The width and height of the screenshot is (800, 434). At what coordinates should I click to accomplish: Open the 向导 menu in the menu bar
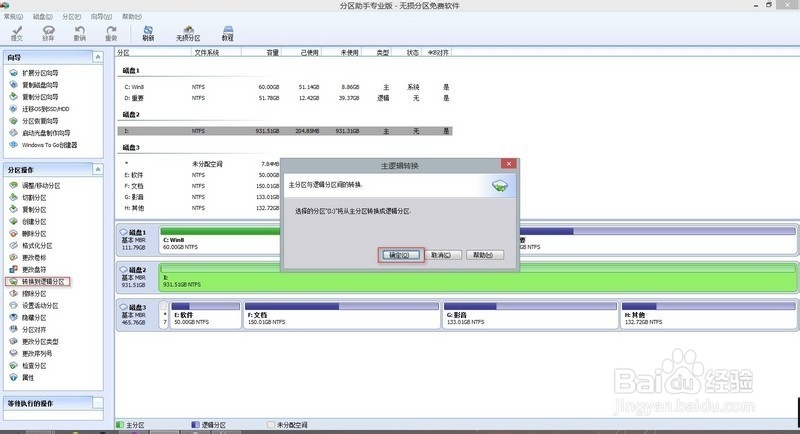click(102, 17)
